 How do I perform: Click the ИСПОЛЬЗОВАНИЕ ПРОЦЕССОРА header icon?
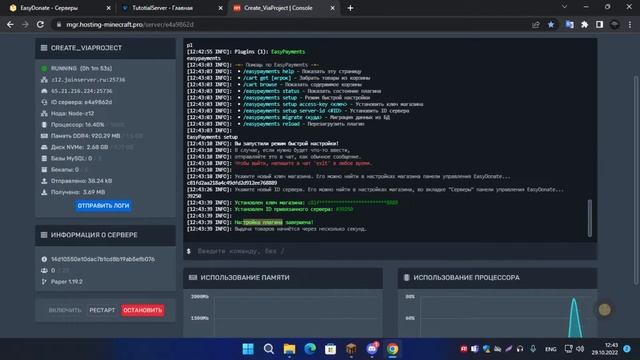click(406, 277)
